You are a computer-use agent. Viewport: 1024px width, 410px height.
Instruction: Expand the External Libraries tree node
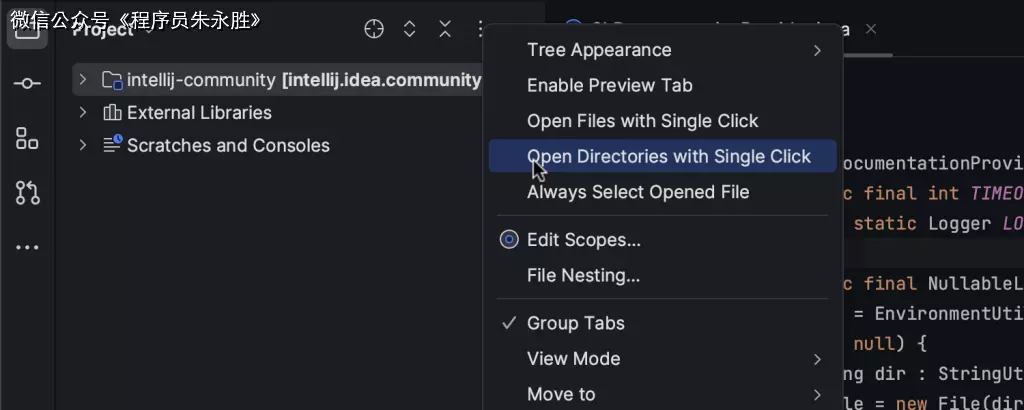[83, 112]
